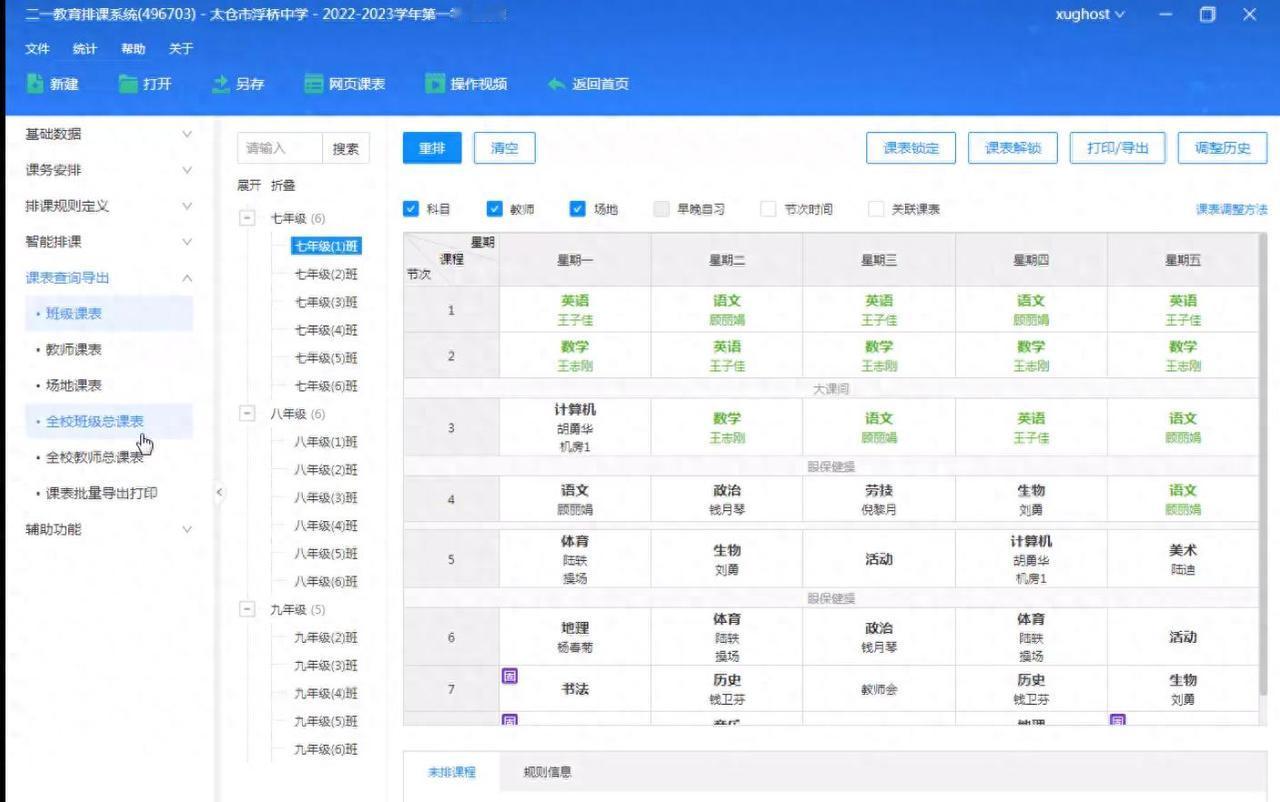The width and height of the screenshot is (1280, 802).
Task: Click the timetable vertical scrollbar
Action: [1263, 465]
